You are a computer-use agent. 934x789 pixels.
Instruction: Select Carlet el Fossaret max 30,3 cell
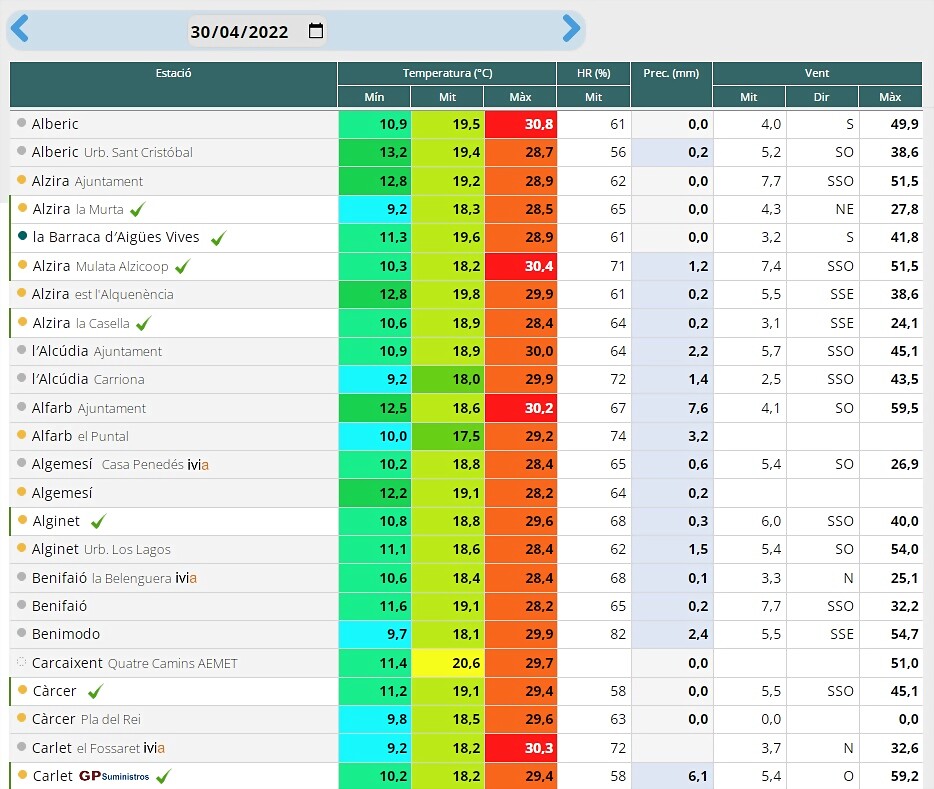point(521,748)
